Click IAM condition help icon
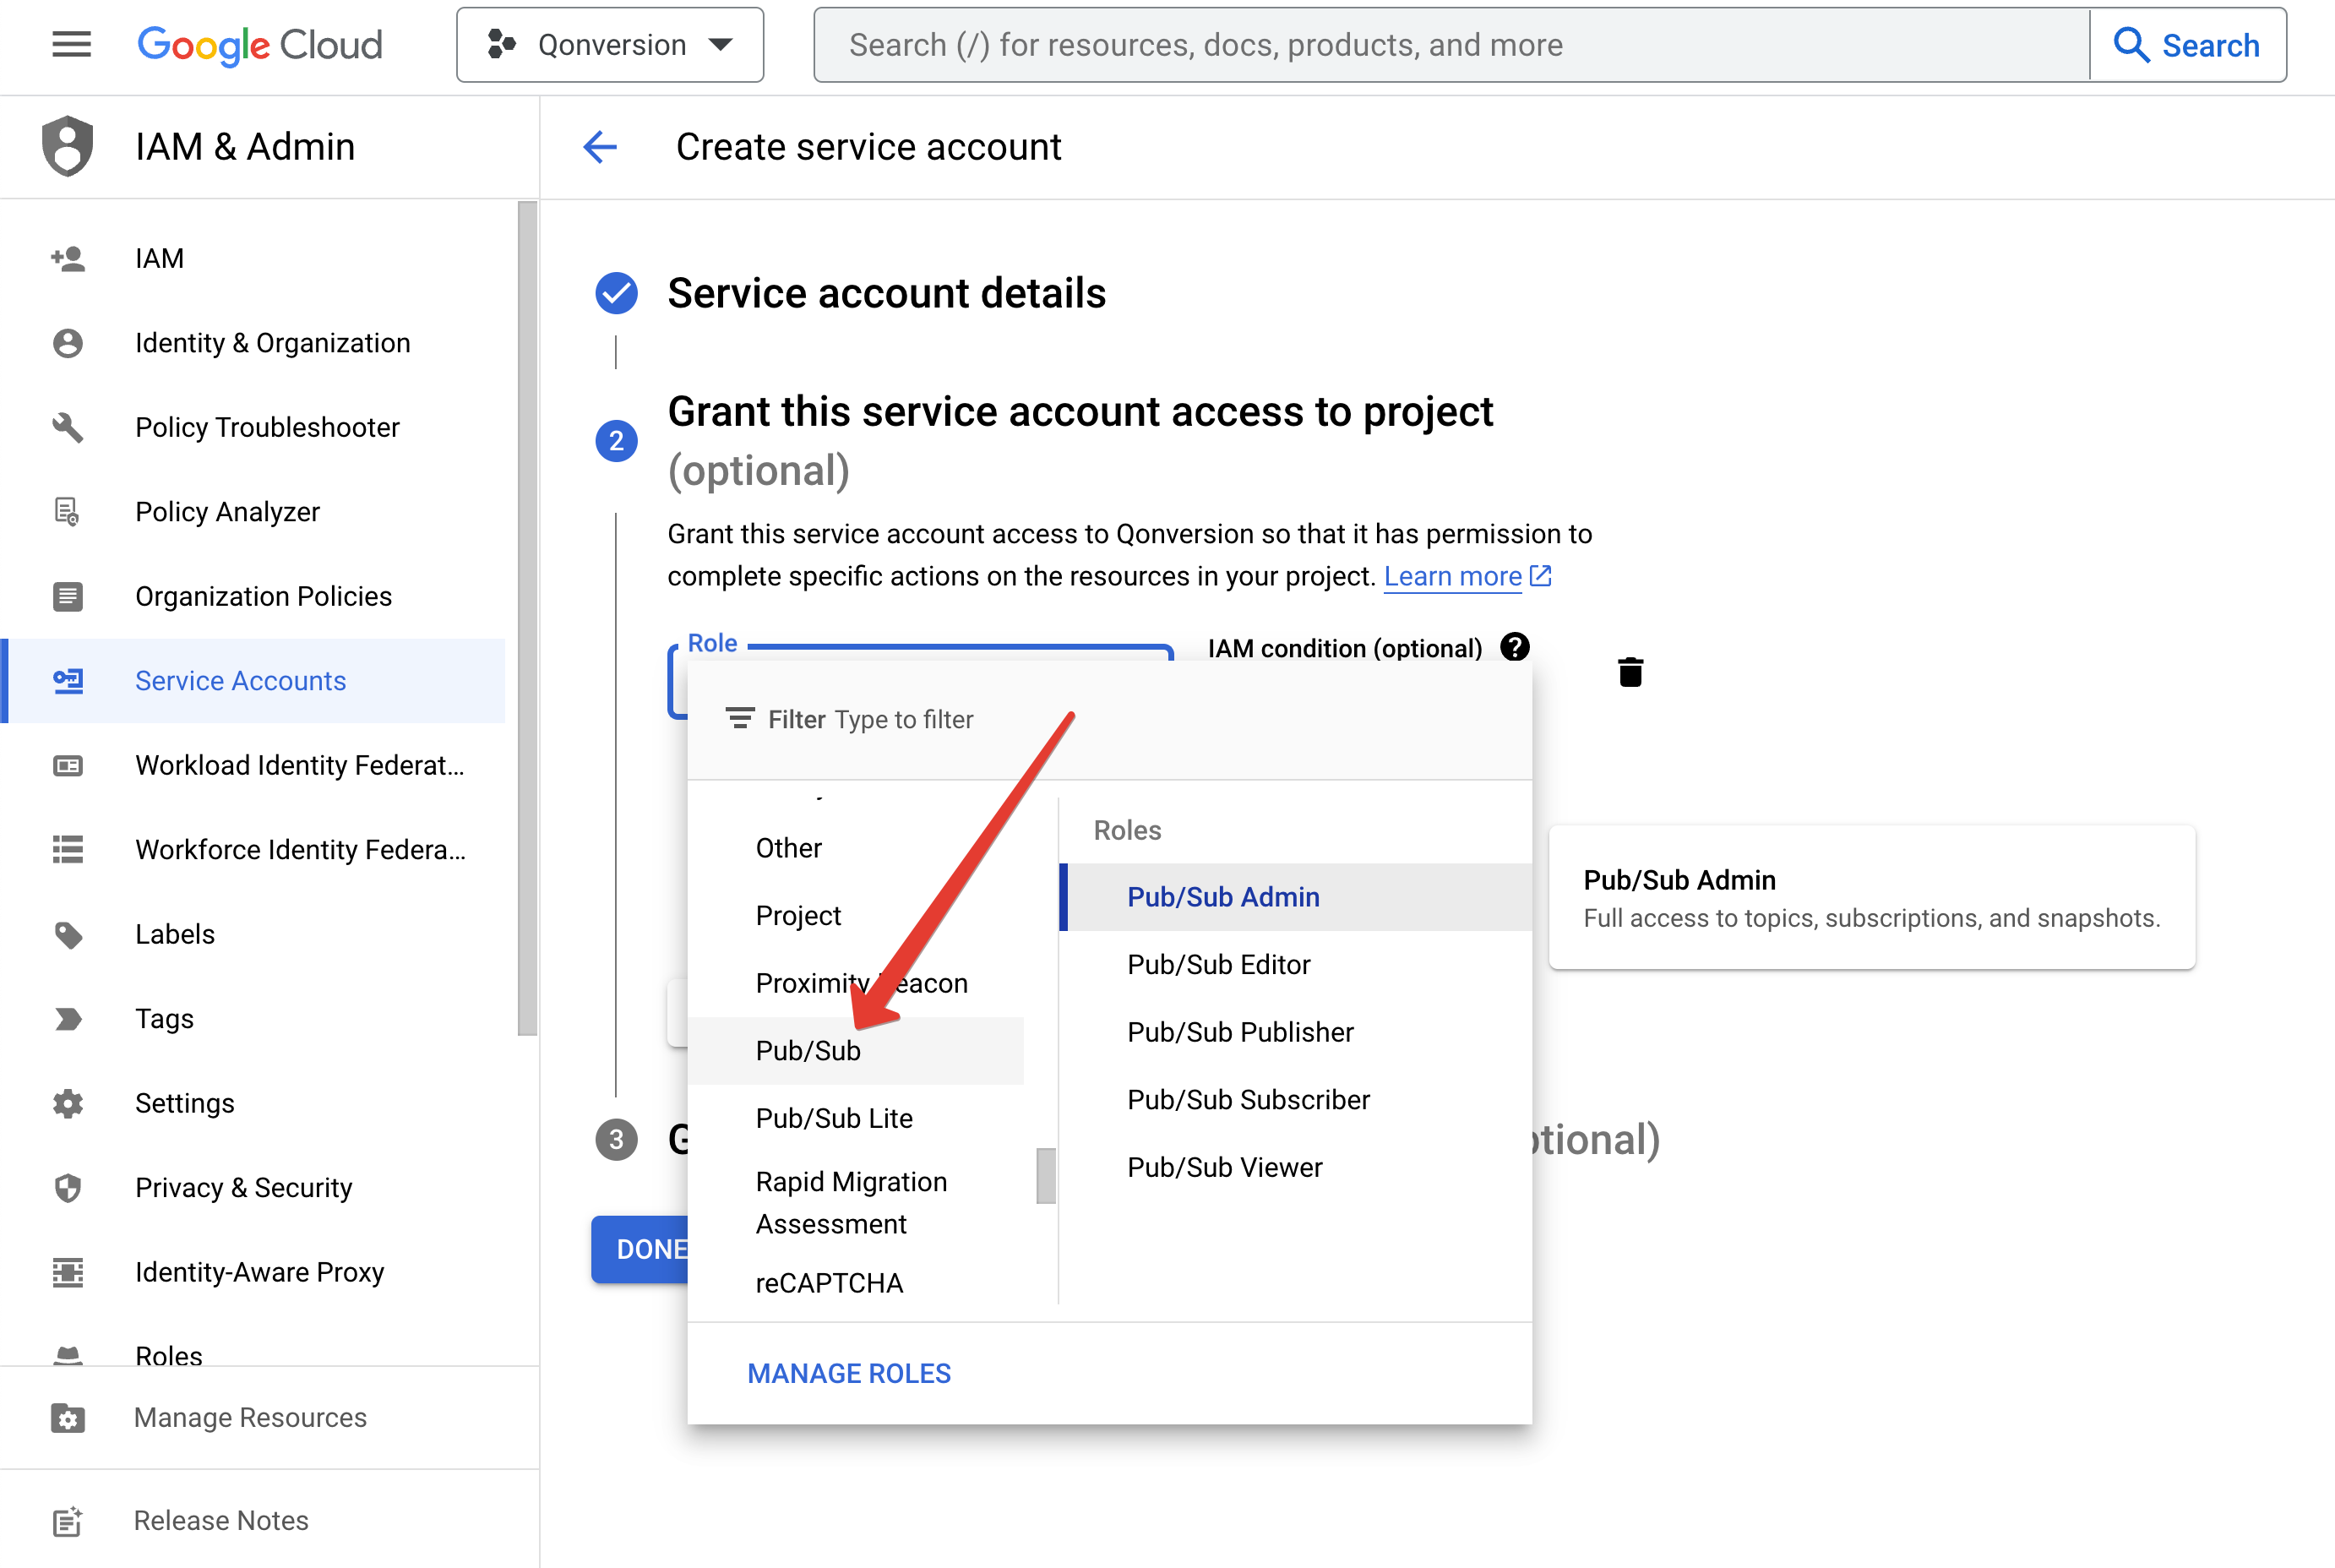 [x=1514, y=648]
